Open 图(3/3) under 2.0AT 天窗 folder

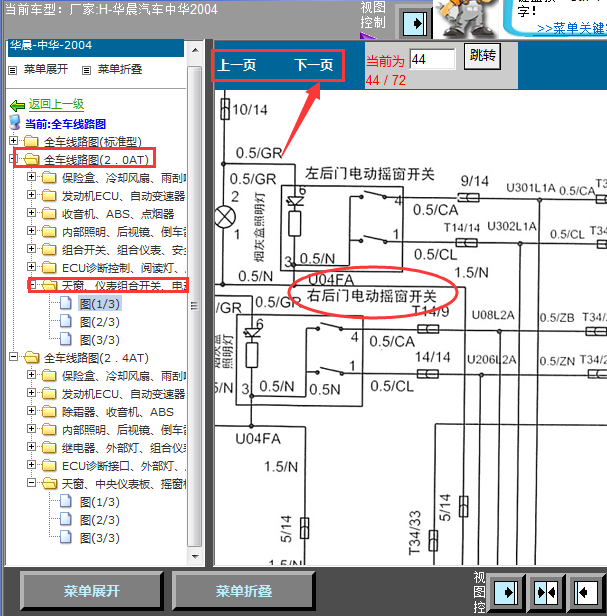click(x=99, y=340)
